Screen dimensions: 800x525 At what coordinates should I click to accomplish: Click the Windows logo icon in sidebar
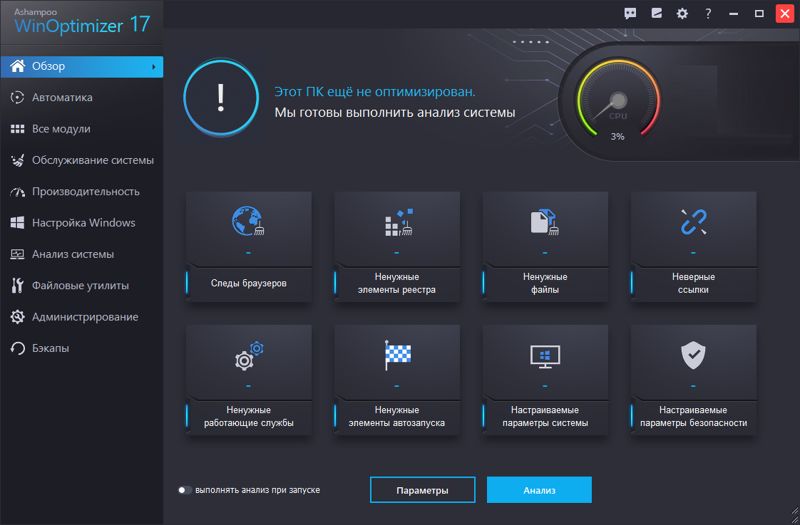click(x=17, y=223)
